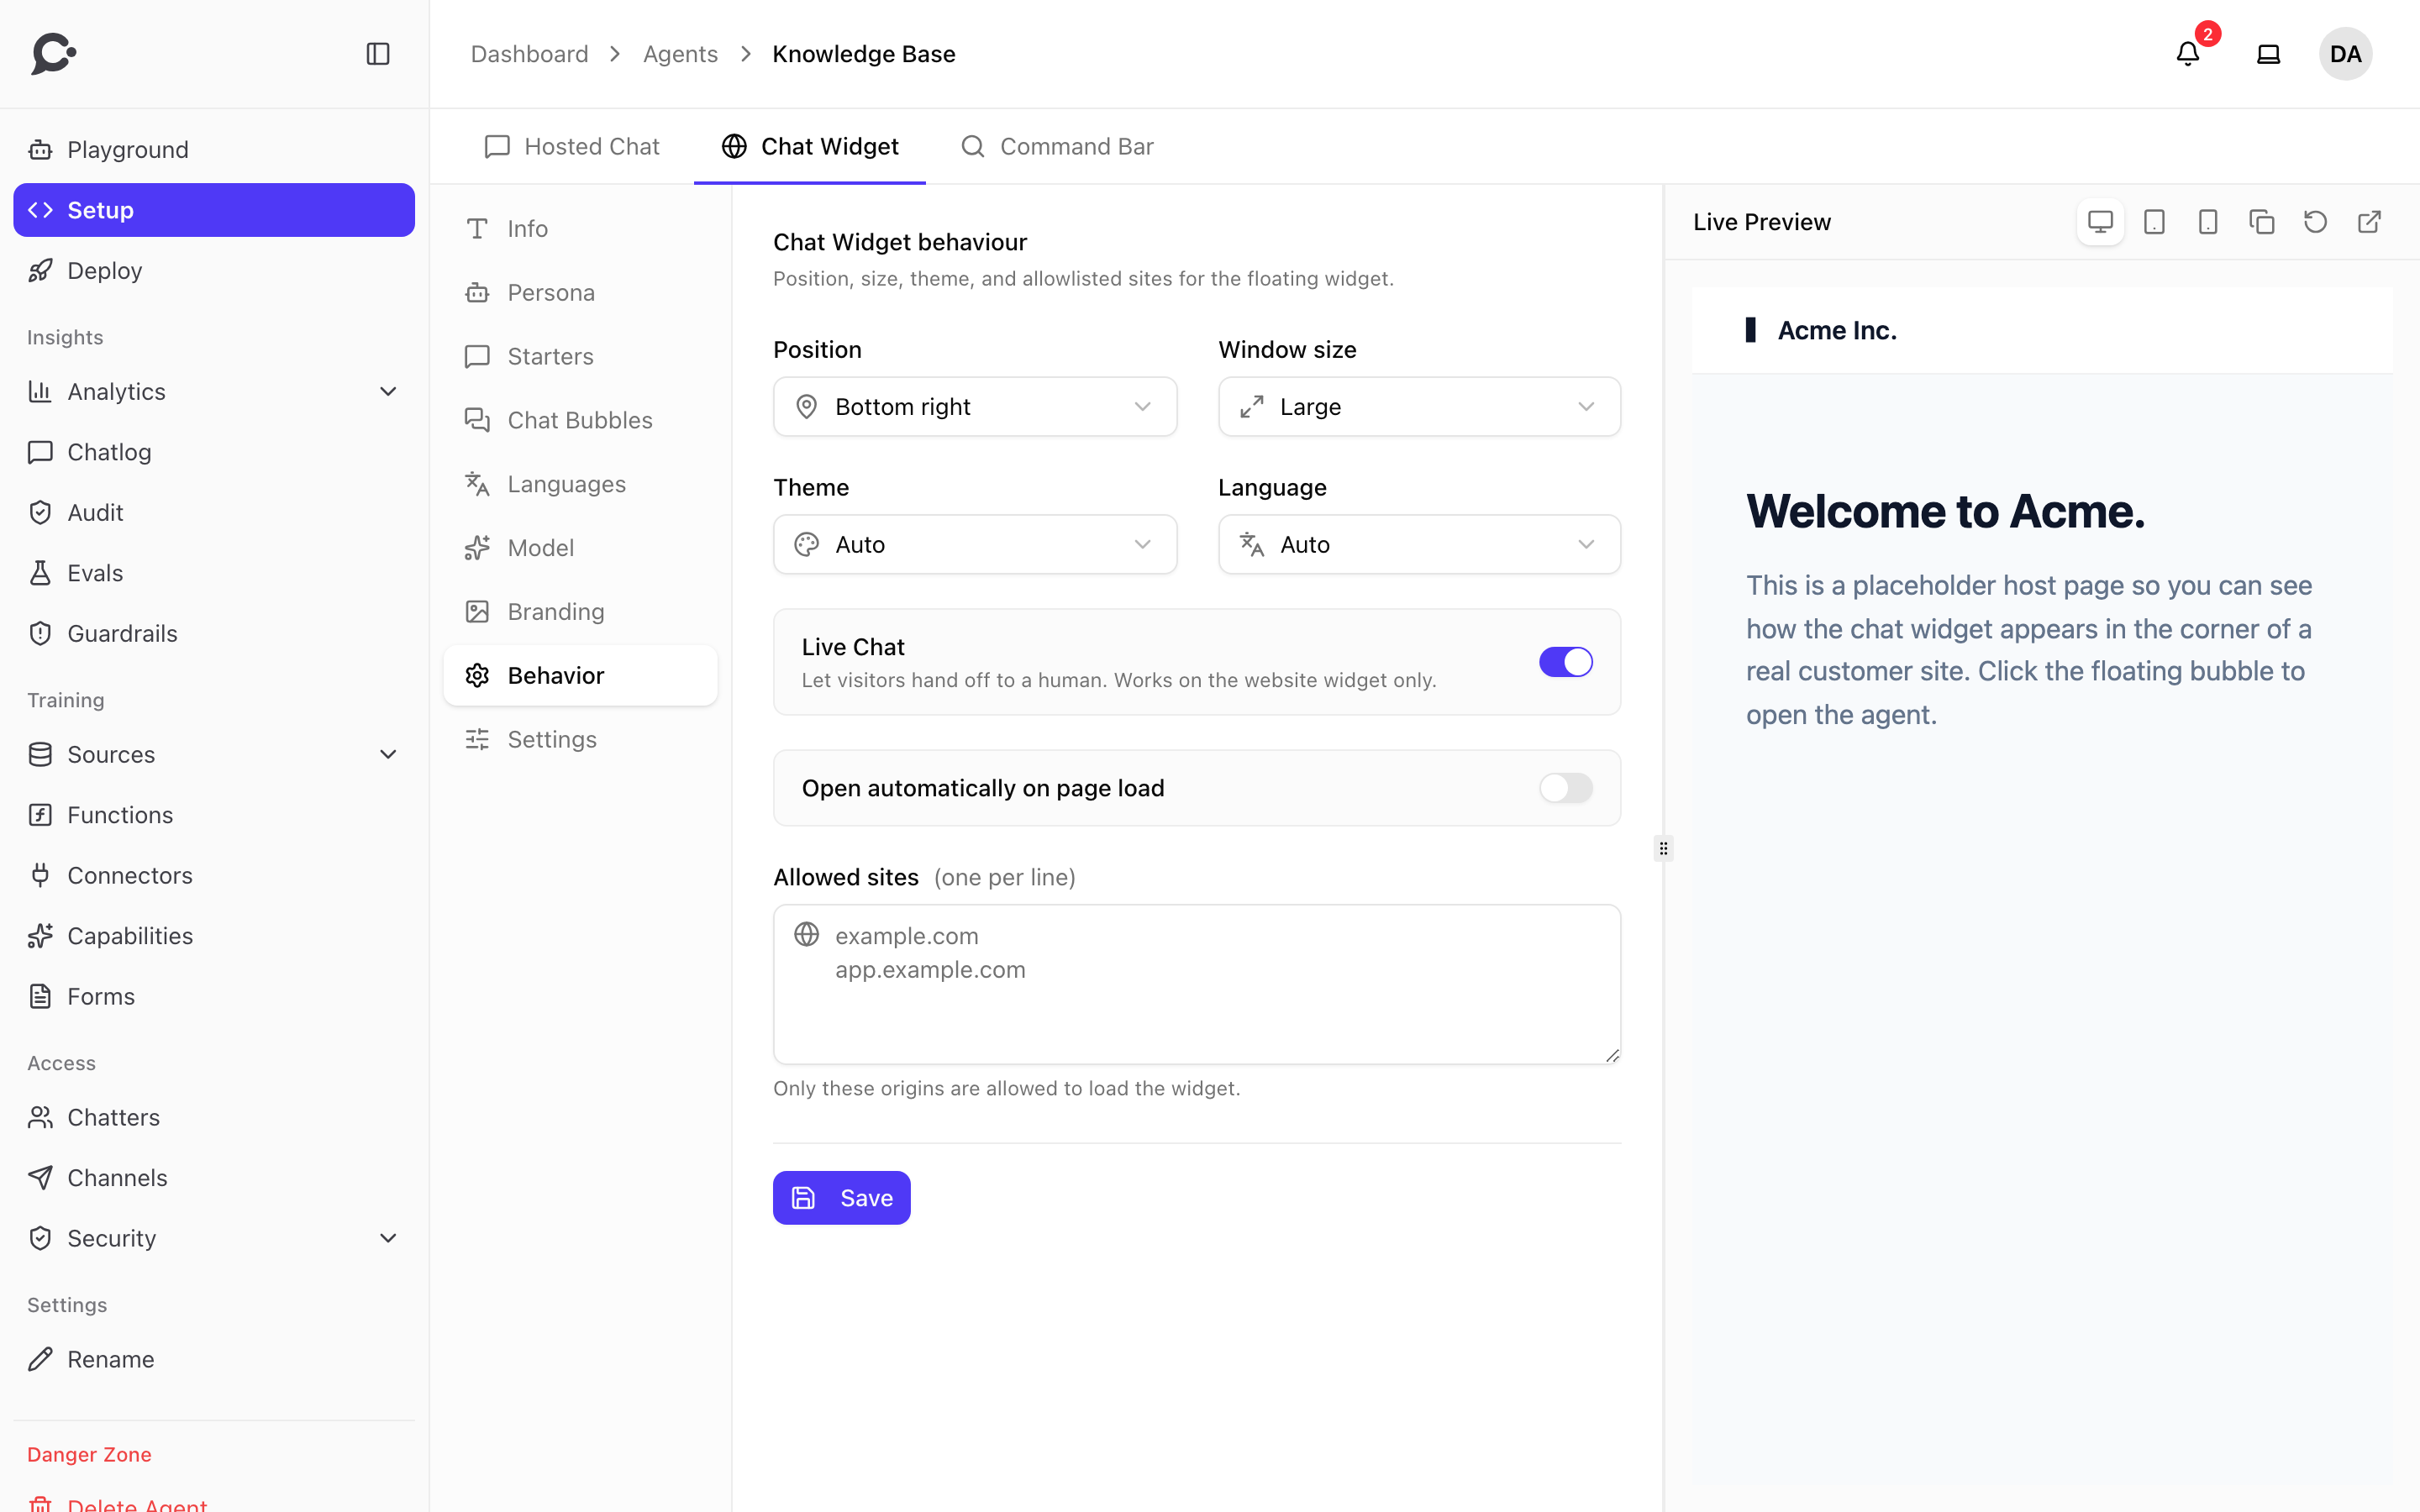The image size is (2420, 1512).
Task: Open the Settings section with sliders icon
Action: [x=580, y=740]
